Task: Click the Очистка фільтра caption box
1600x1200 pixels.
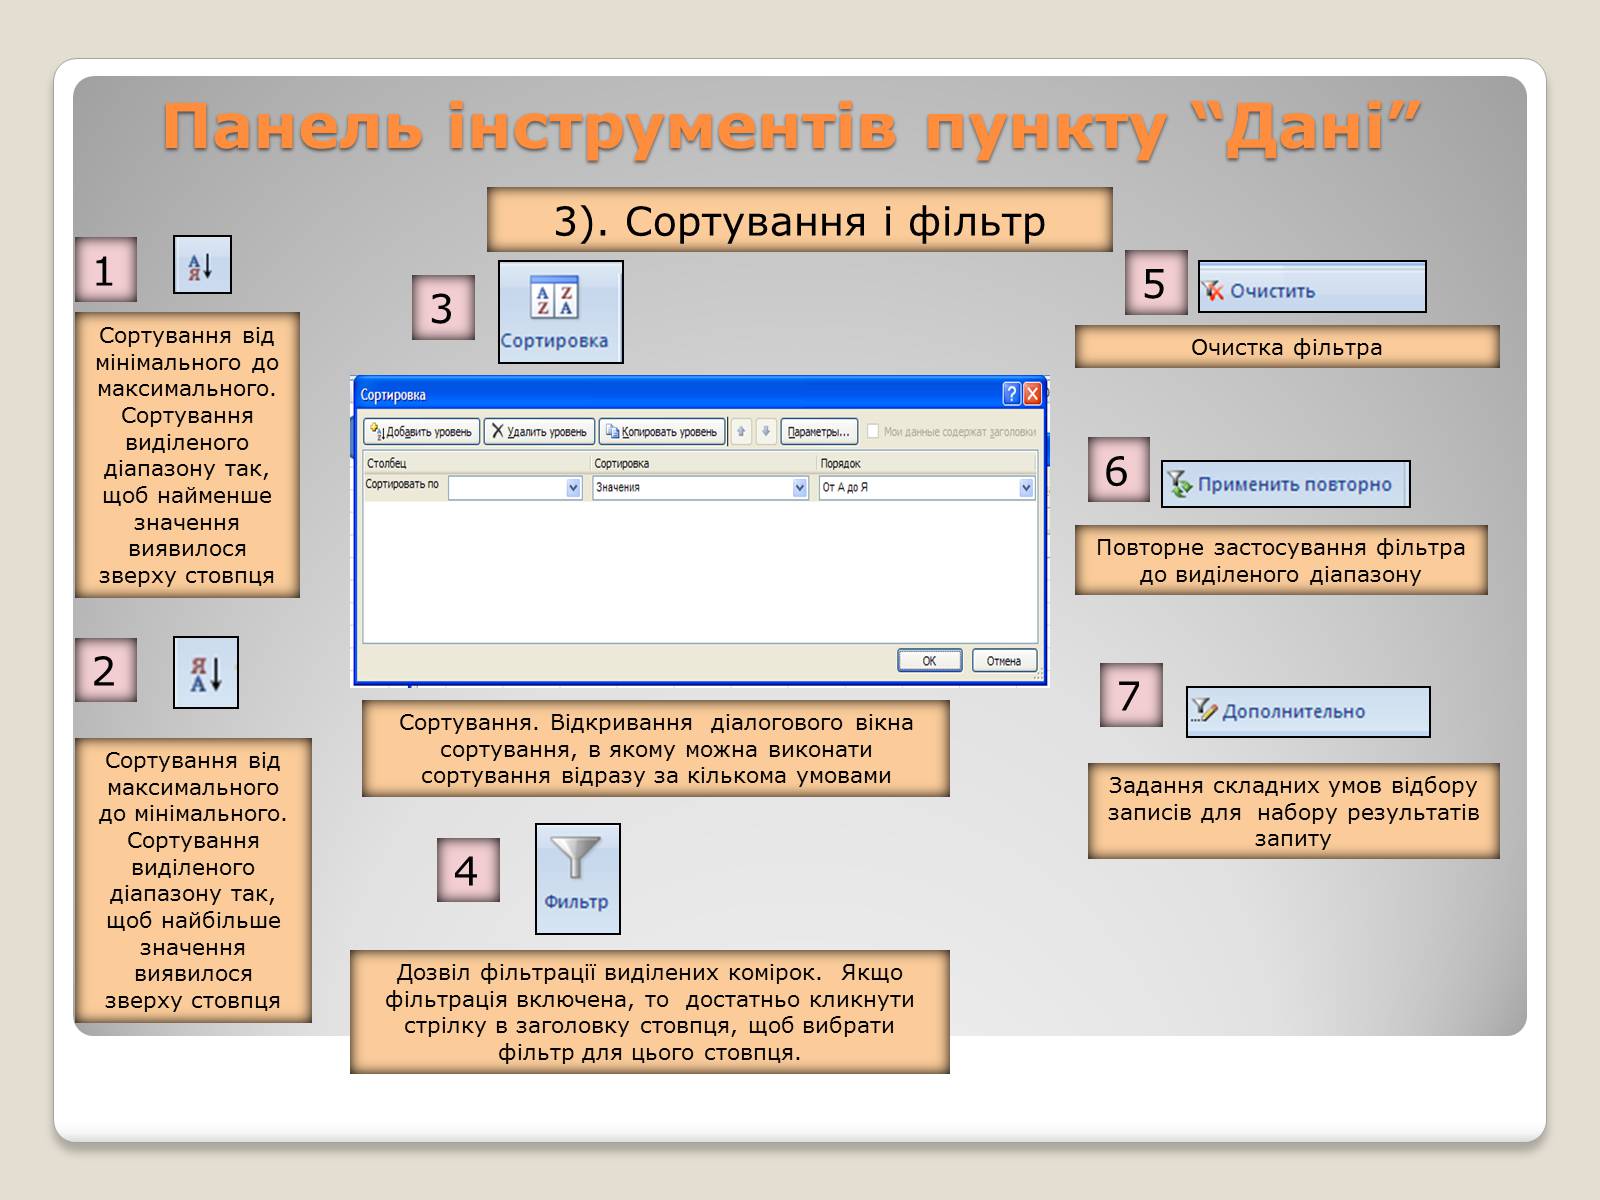Action: click(x=1287, y=347)
